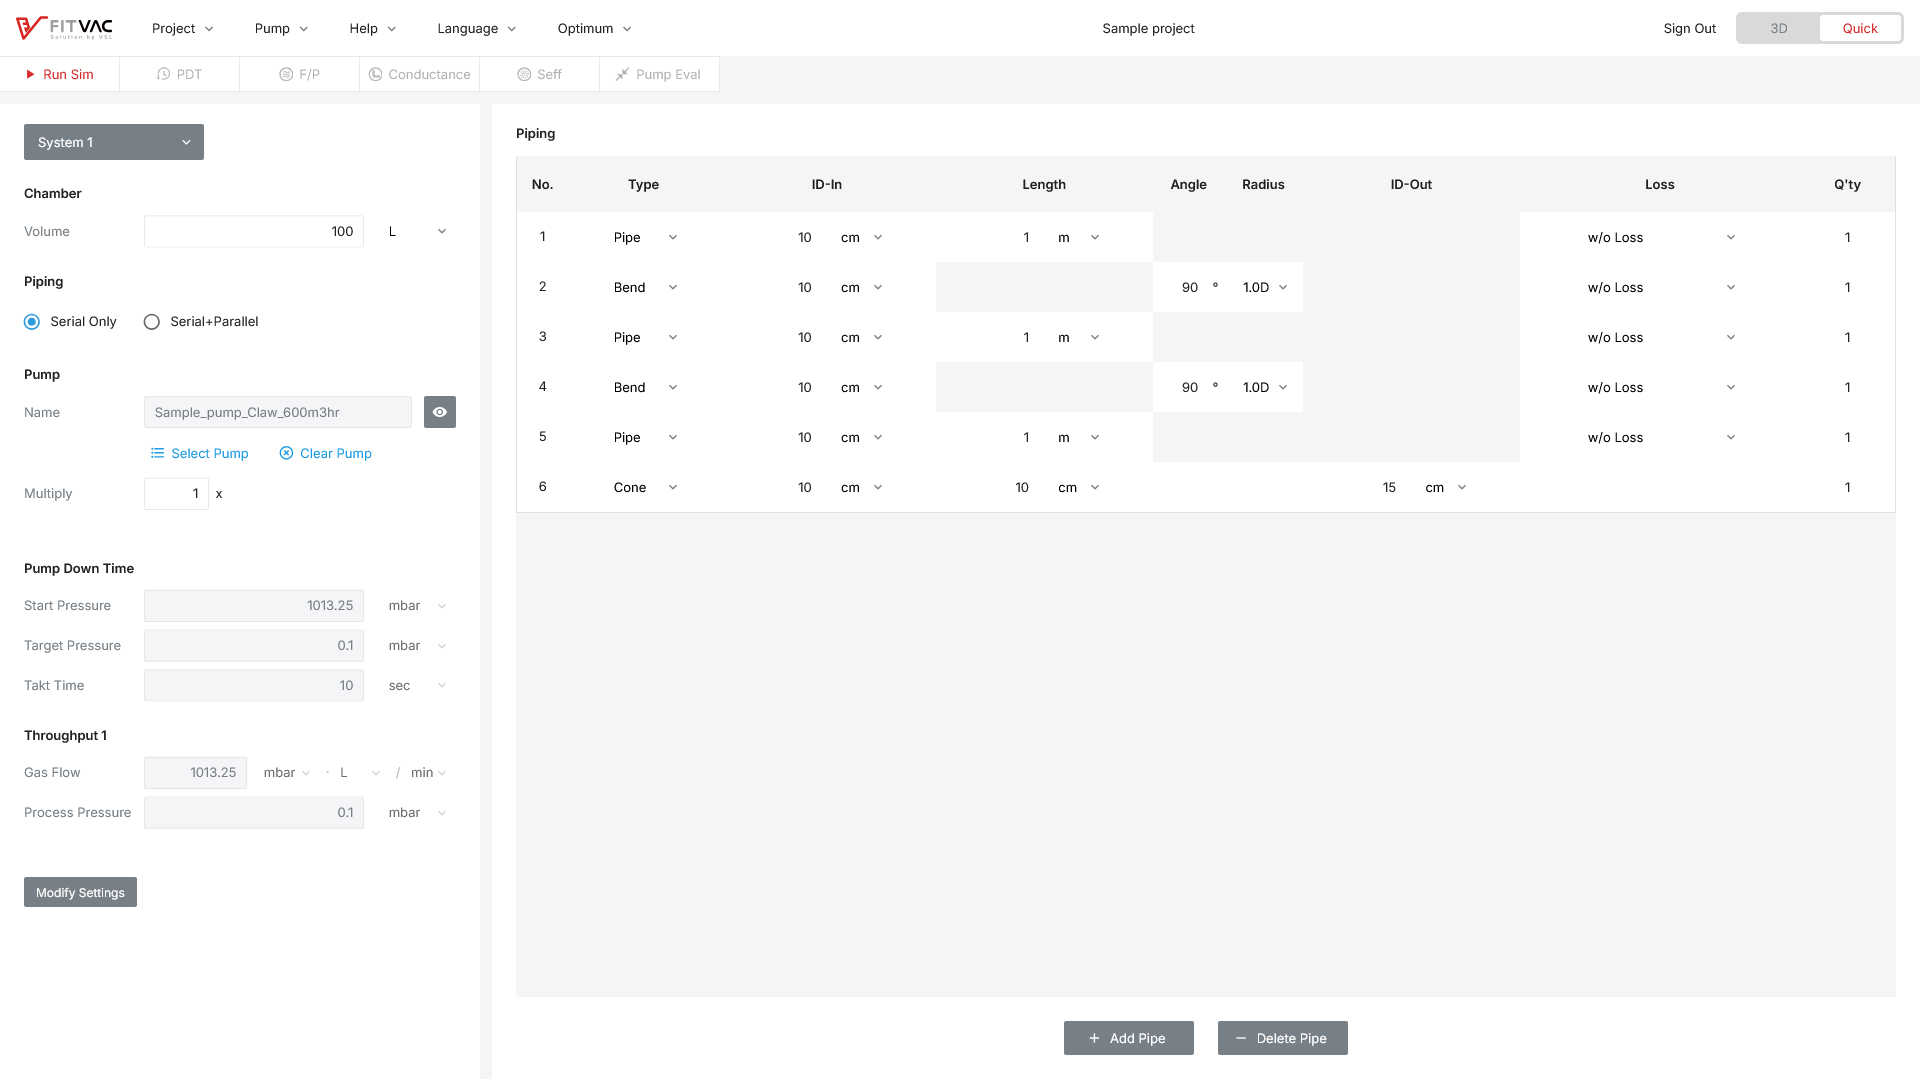Click the pump Name field
Image resolution: width=1920 pixels, height=1080 pixels.
[278, 412]
